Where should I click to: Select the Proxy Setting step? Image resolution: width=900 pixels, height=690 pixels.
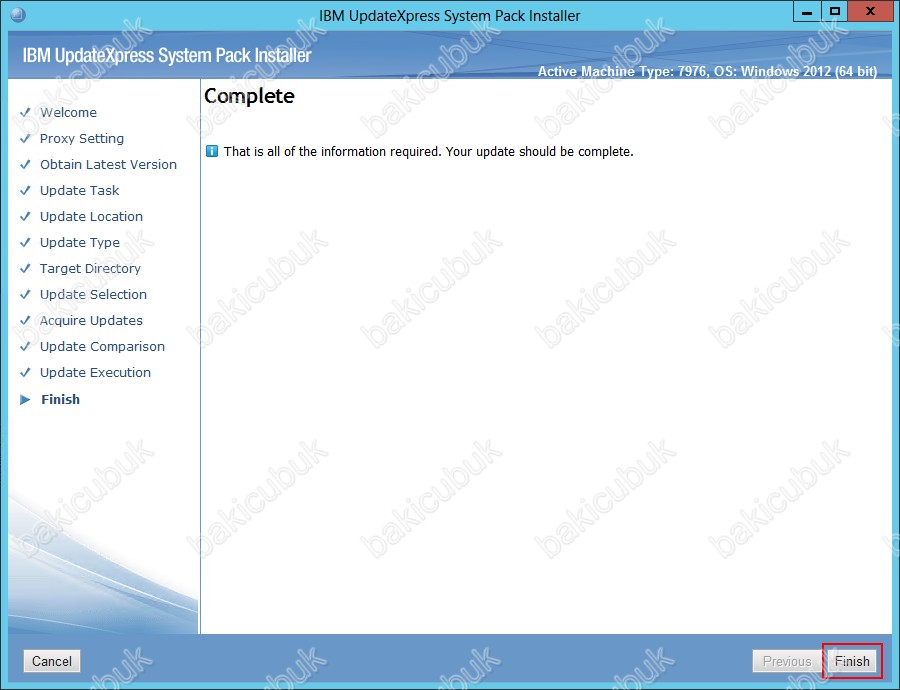pyautogui.click(x=82, y=138)
